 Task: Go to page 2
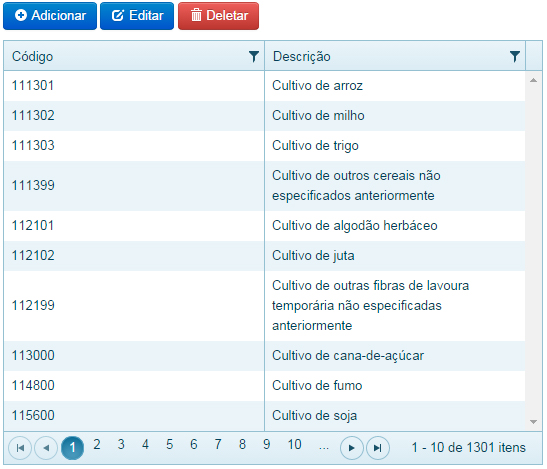[97, 445]
